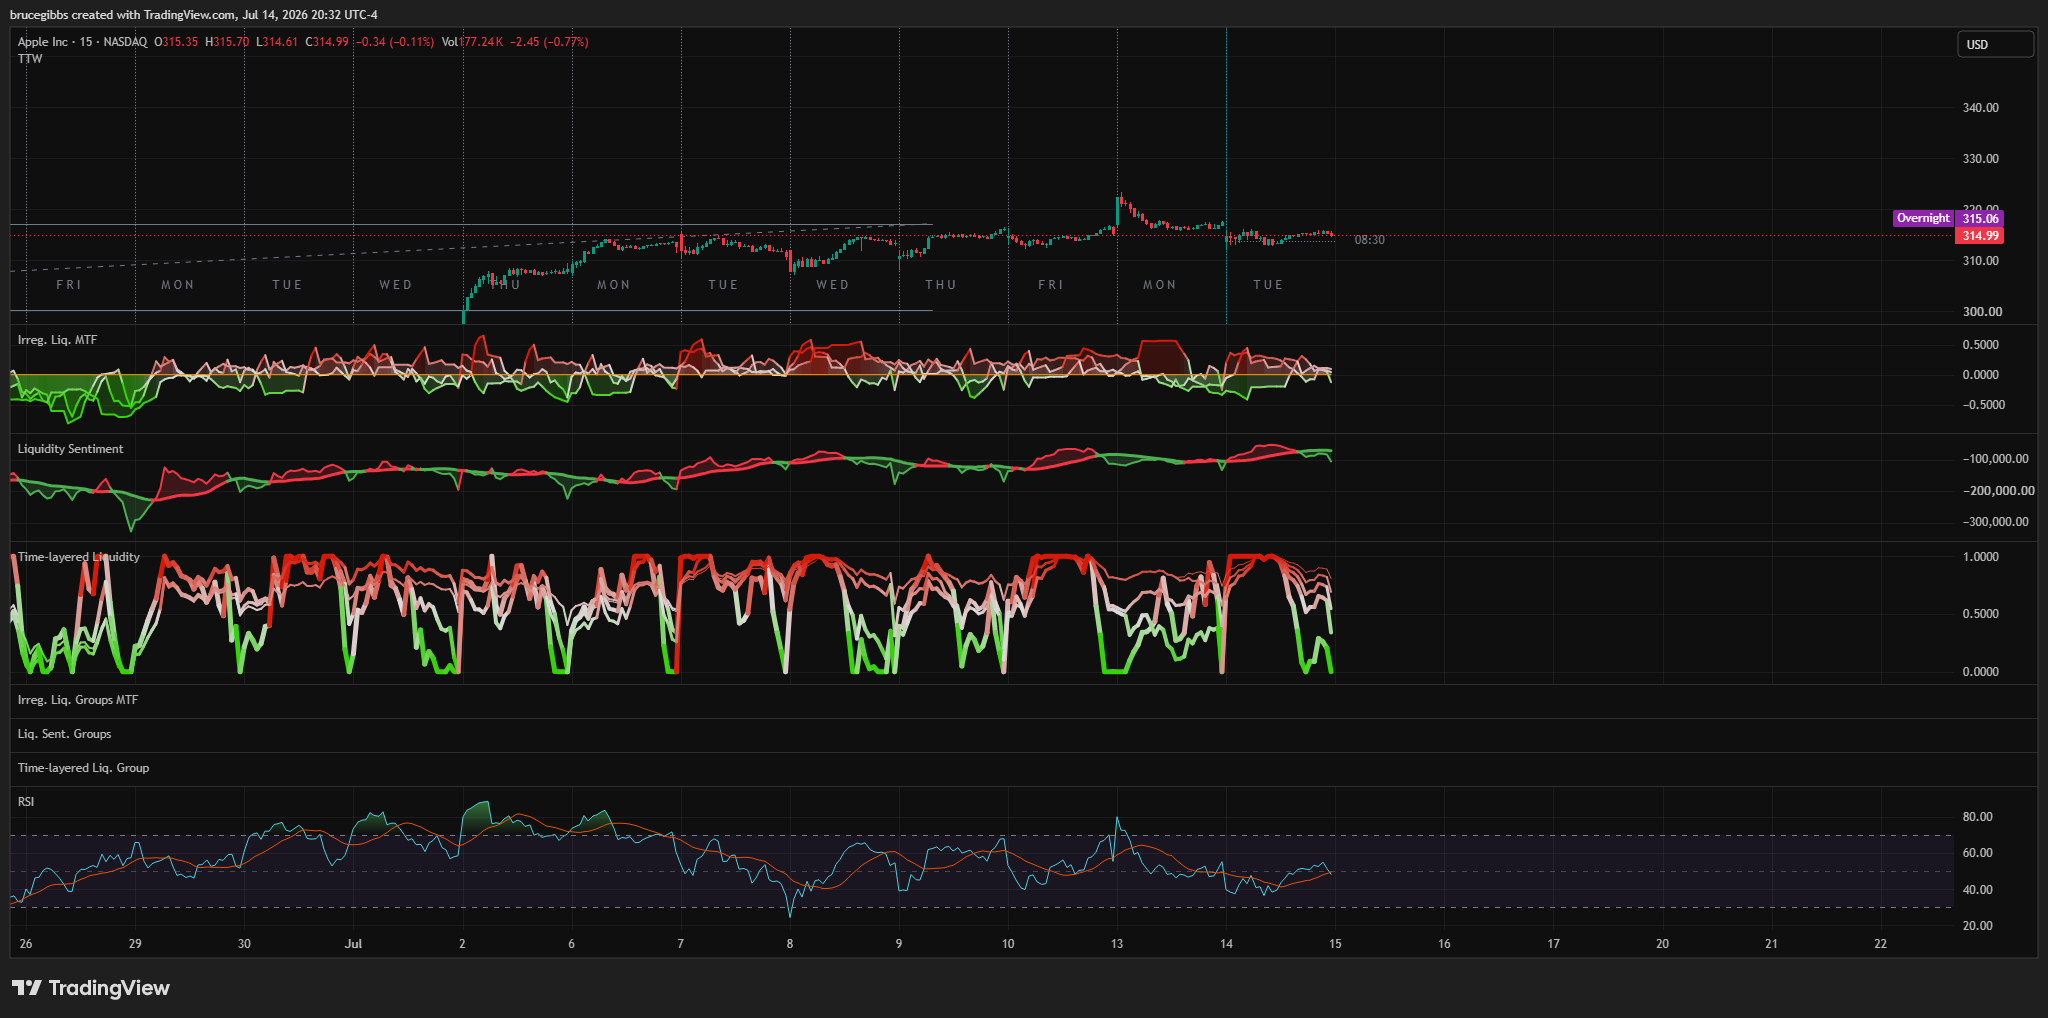The image size is (2048, 1018).
Task: Click the 60.00 RSI axis value
Action: tap(1978, 853)
